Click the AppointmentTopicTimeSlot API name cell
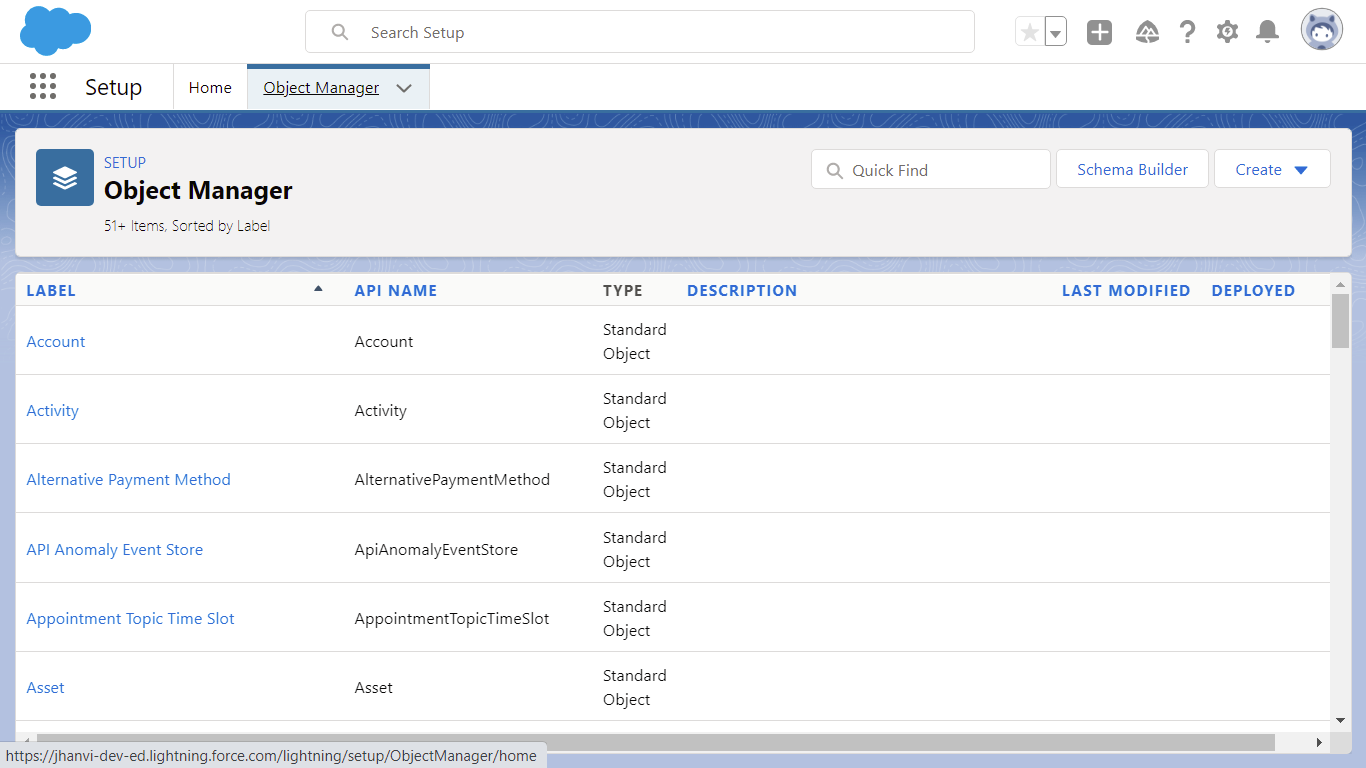 [452, 619]
